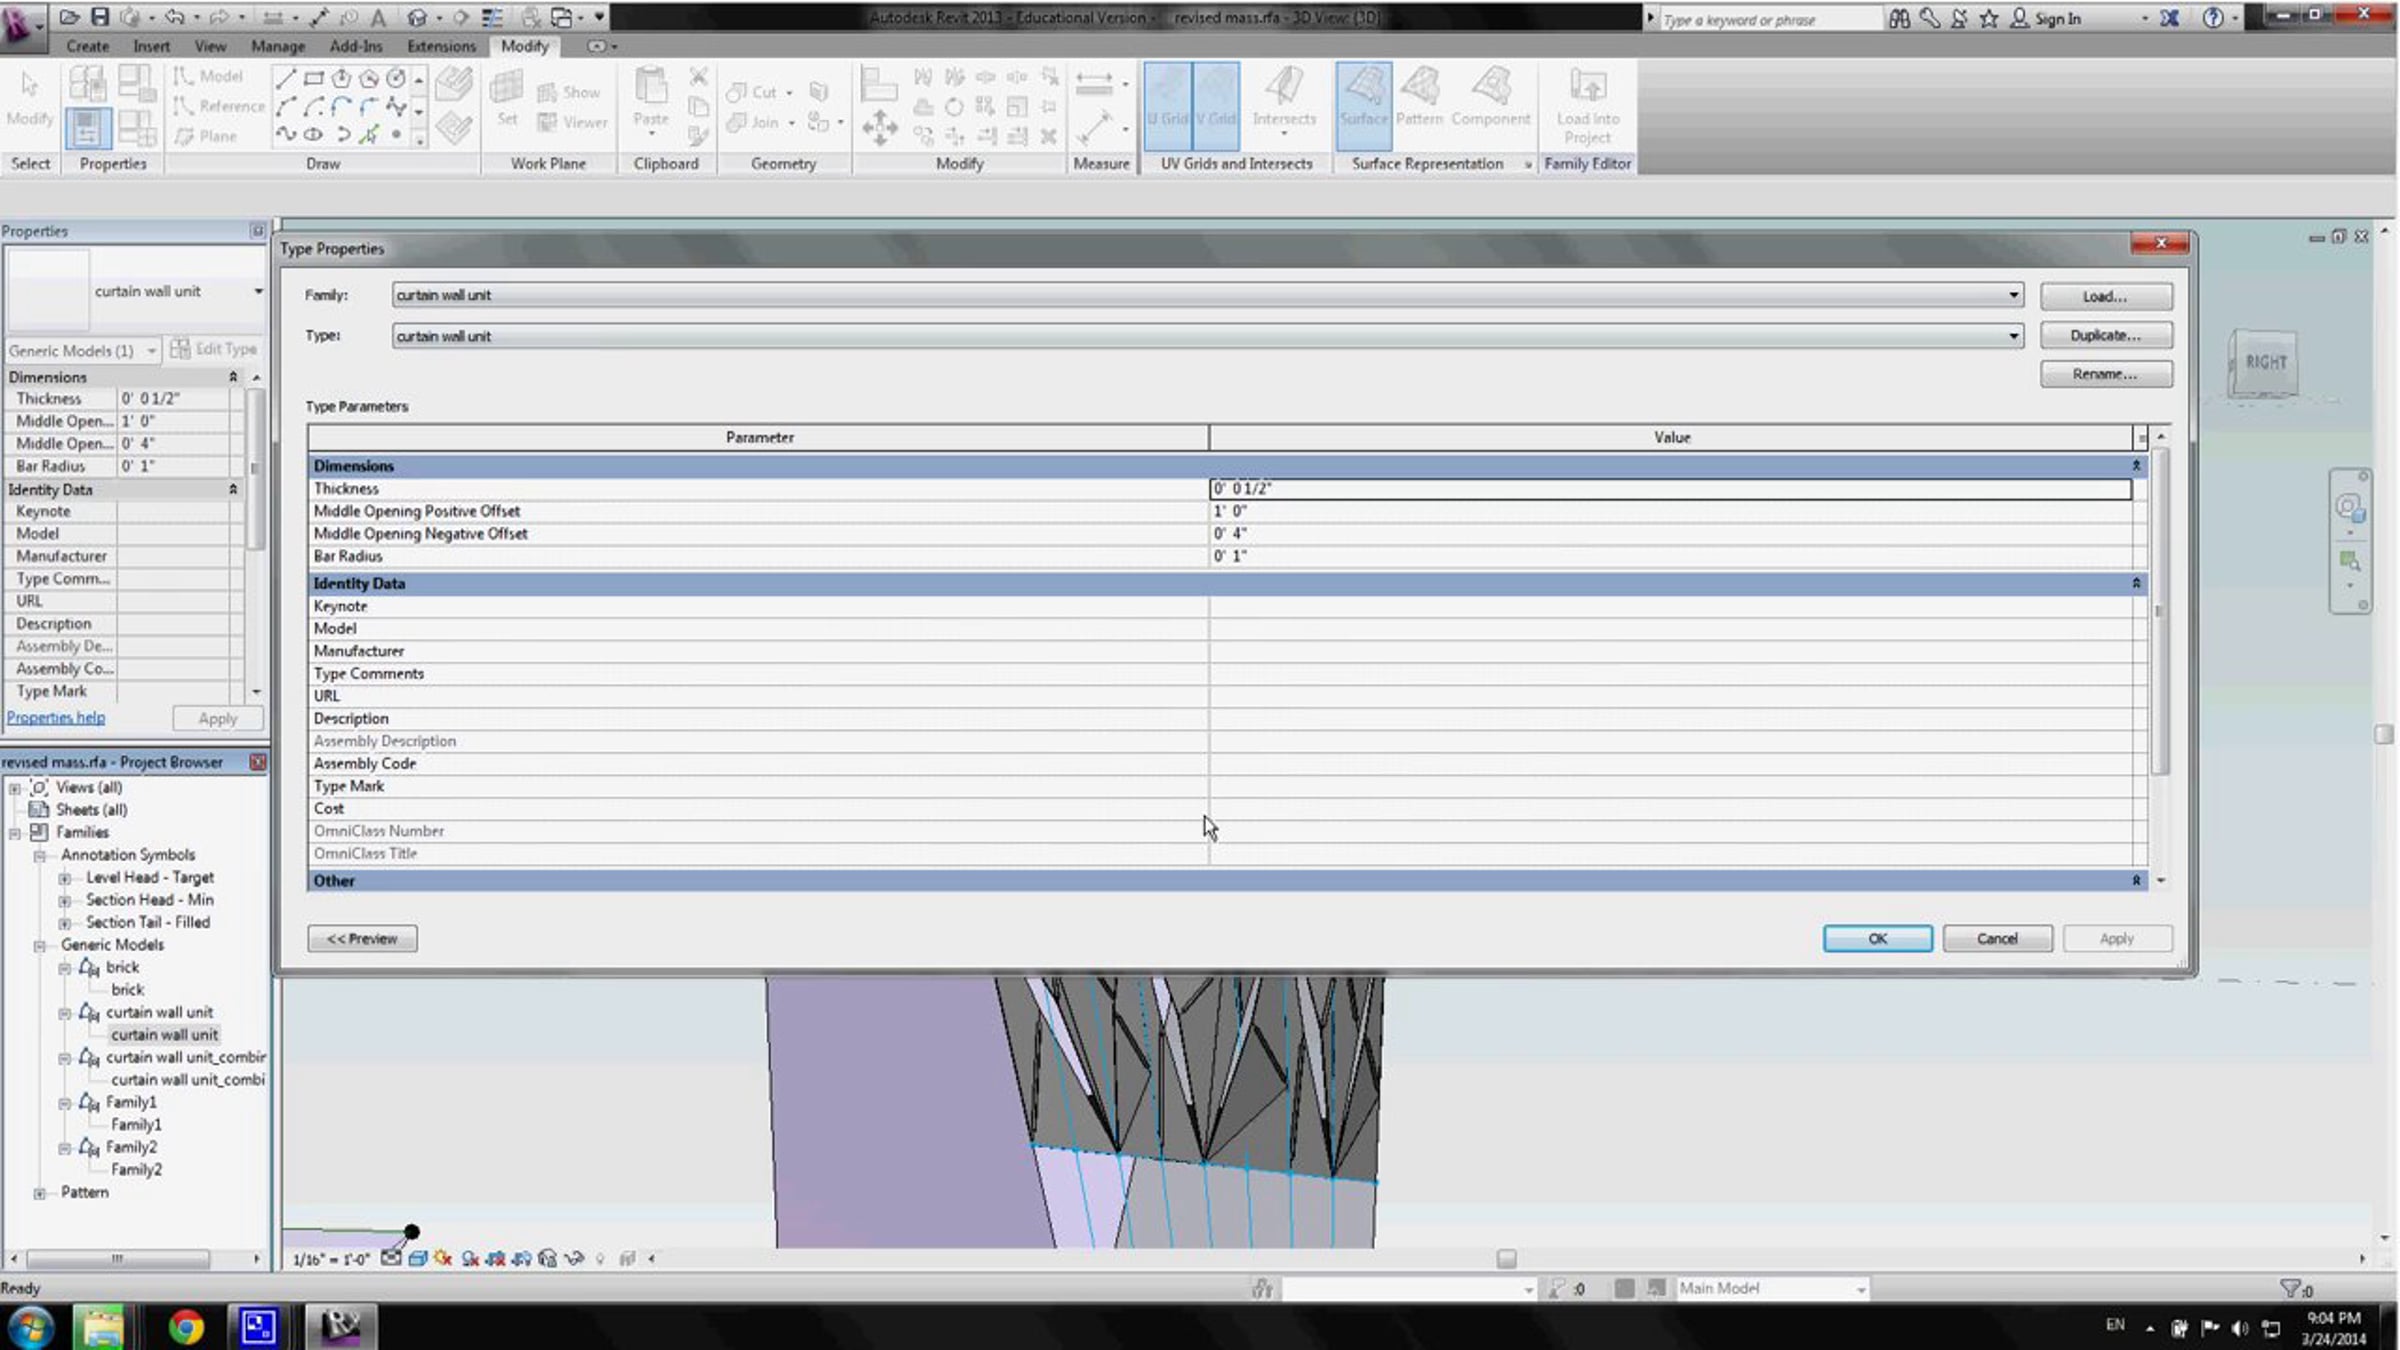Open the Manage ribbon tab
The height and width of the screenshot is (1350, 2400).
click(277, 46)
